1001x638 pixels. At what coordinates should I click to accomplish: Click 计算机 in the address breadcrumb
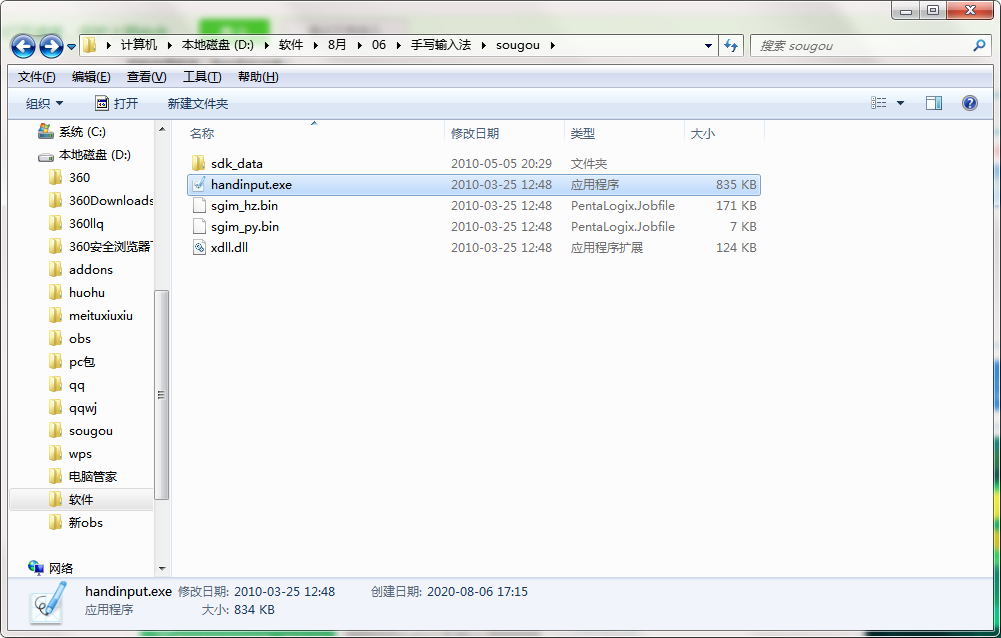(139, 45)
